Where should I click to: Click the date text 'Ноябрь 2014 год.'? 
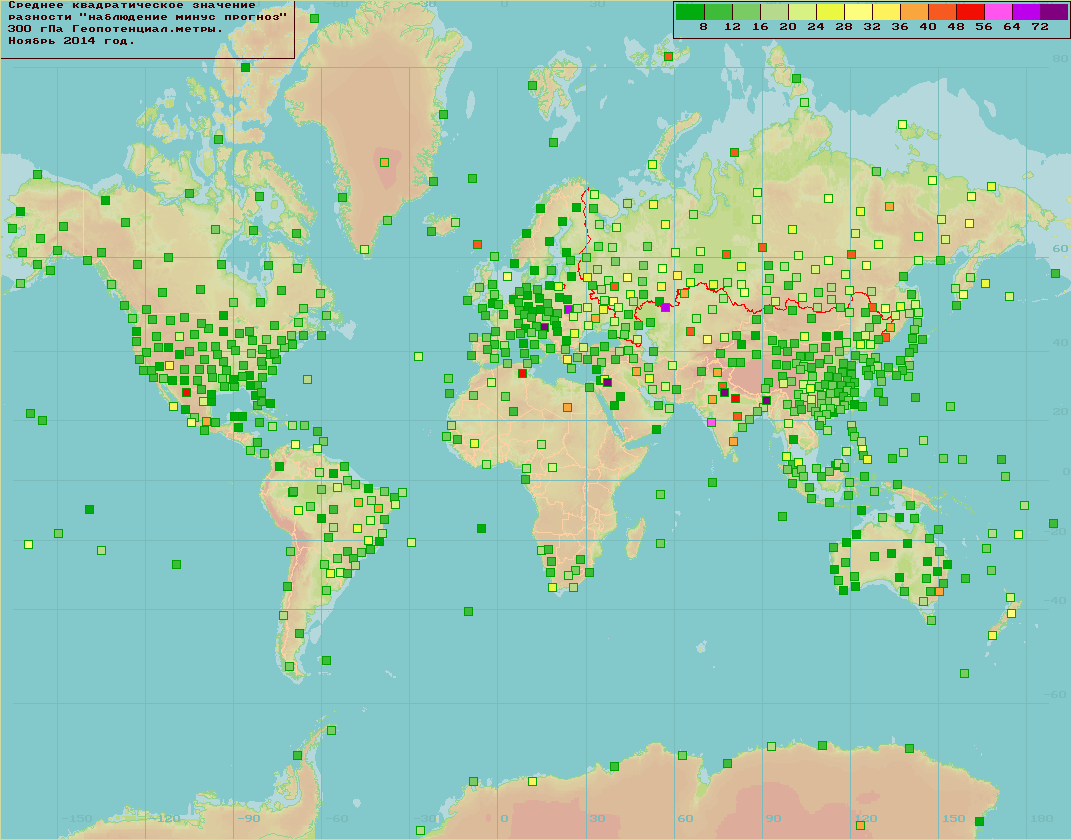point(72,41)
